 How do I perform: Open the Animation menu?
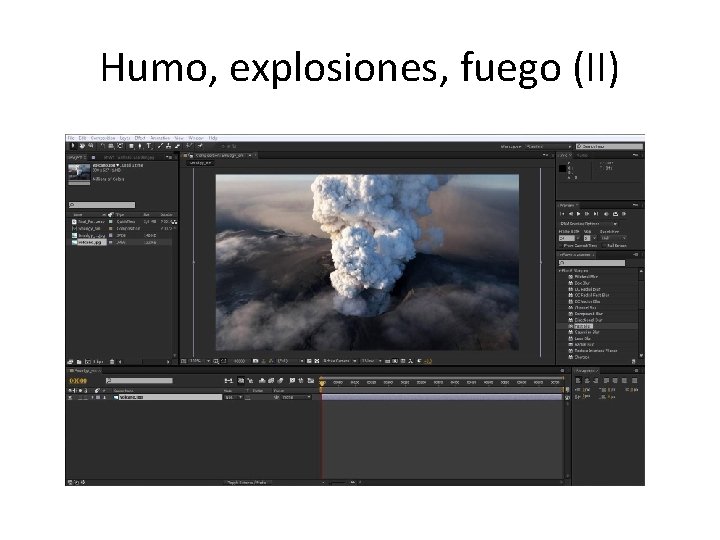(x=160, y=138)
